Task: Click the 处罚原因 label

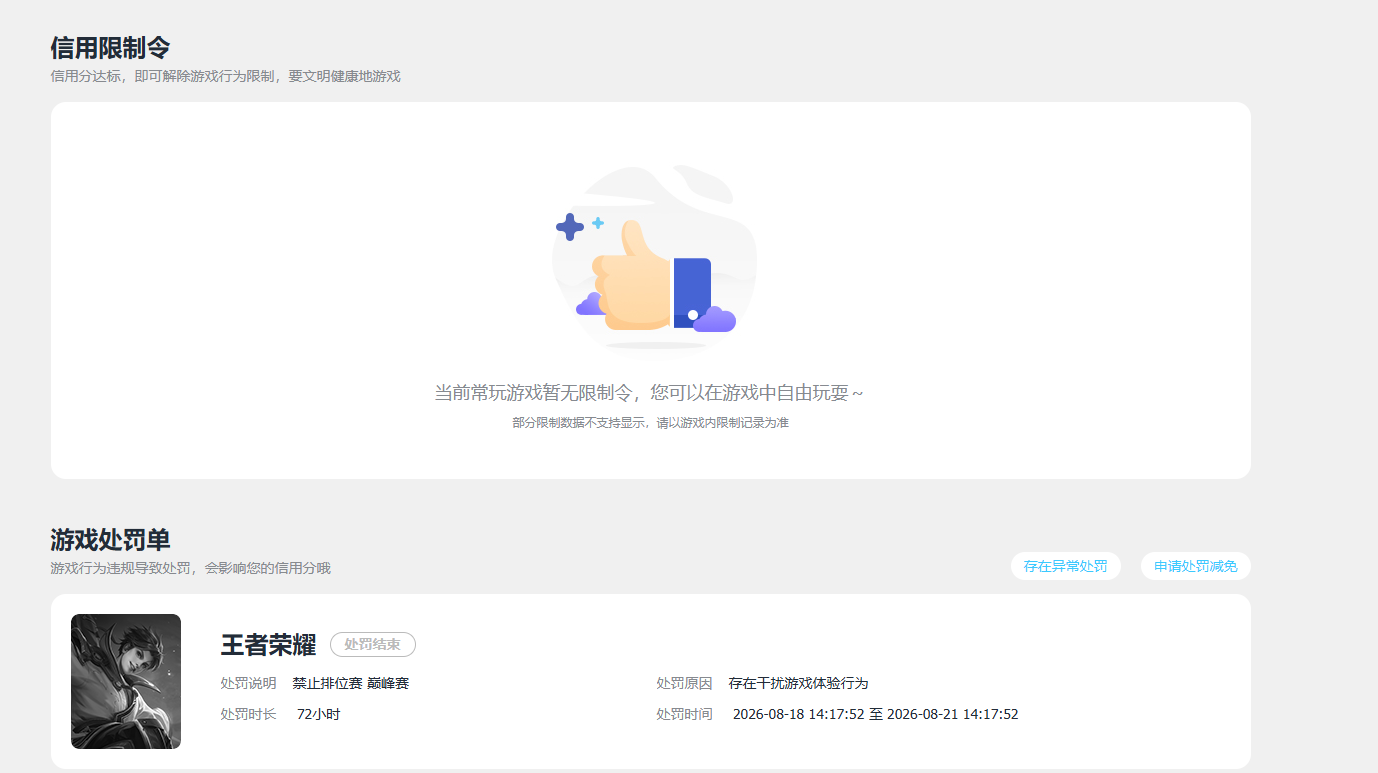Action: click(x=685, y=683)
